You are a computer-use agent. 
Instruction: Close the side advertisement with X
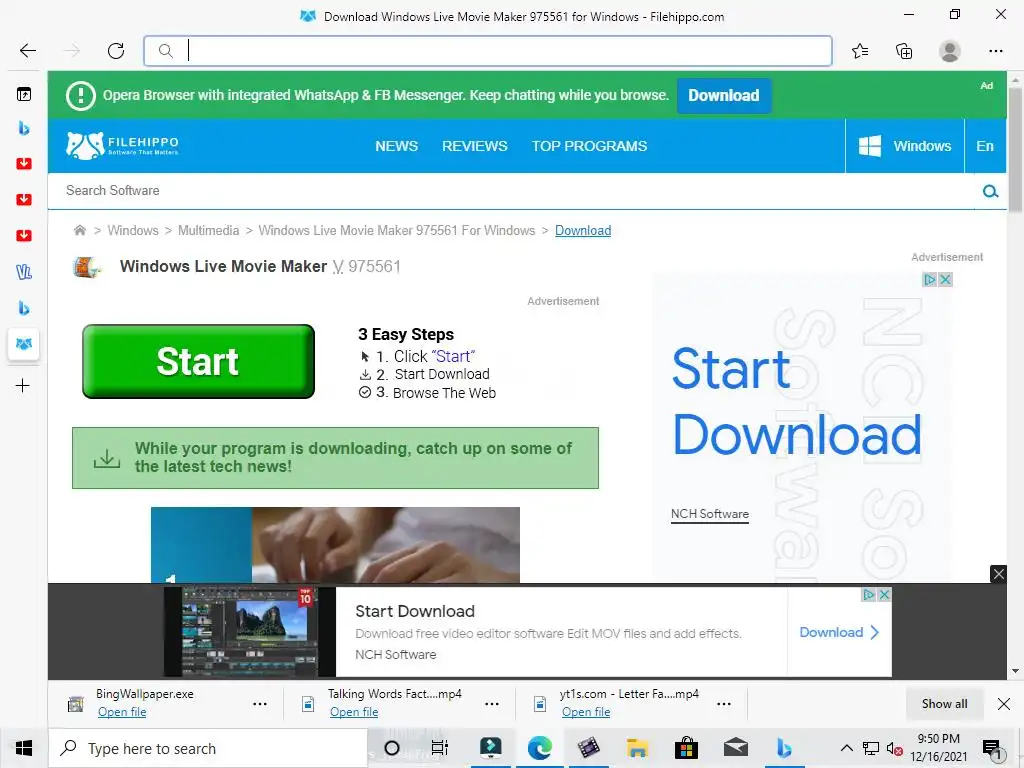tap(945, 280)
